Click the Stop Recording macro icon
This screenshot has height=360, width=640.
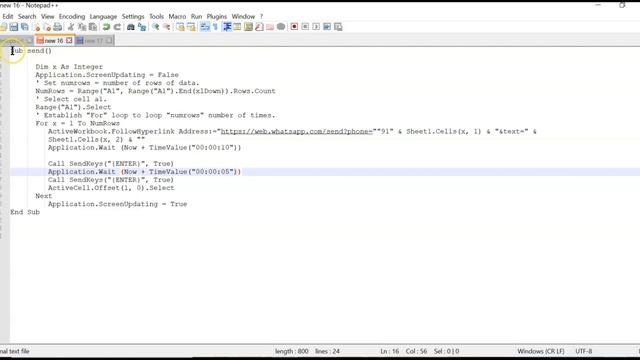click(305, 27)
